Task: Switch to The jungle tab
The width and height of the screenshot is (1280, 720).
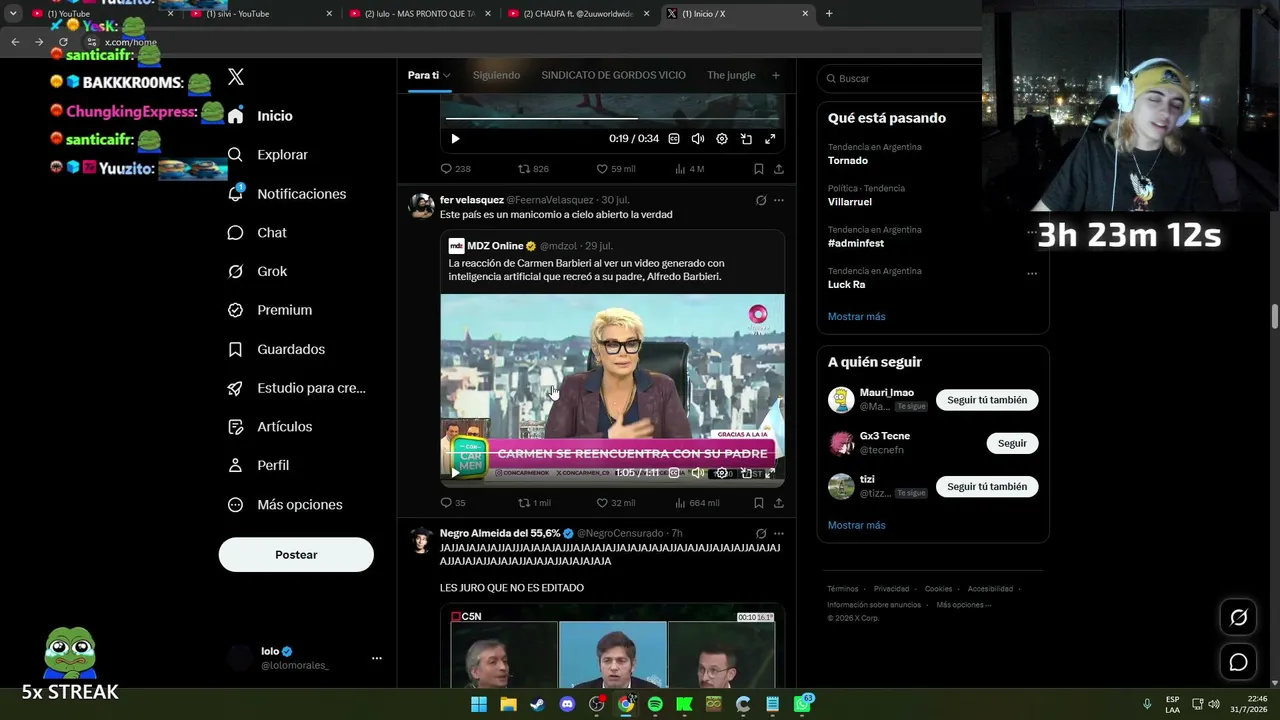Action: pyautogui.click(x=731, y=75)
